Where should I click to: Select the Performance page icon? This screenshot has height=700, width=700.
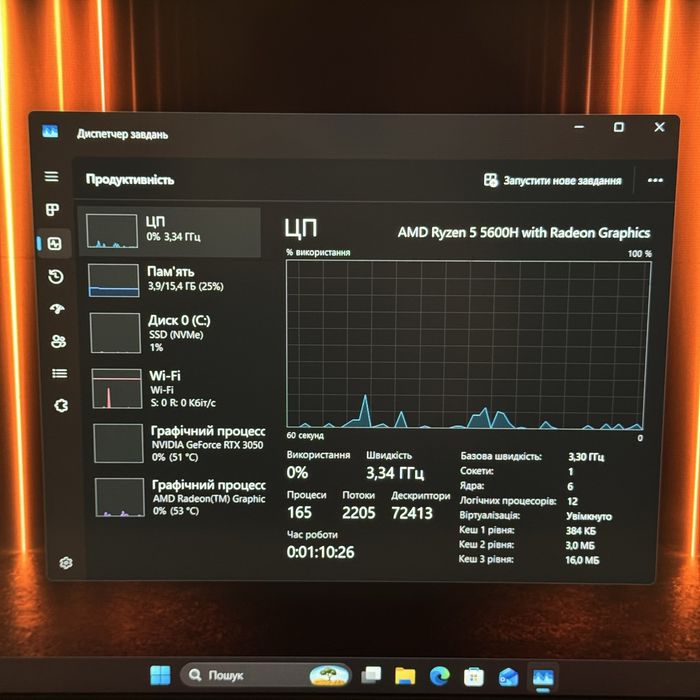pyautogui.click(x=54, y=244)
